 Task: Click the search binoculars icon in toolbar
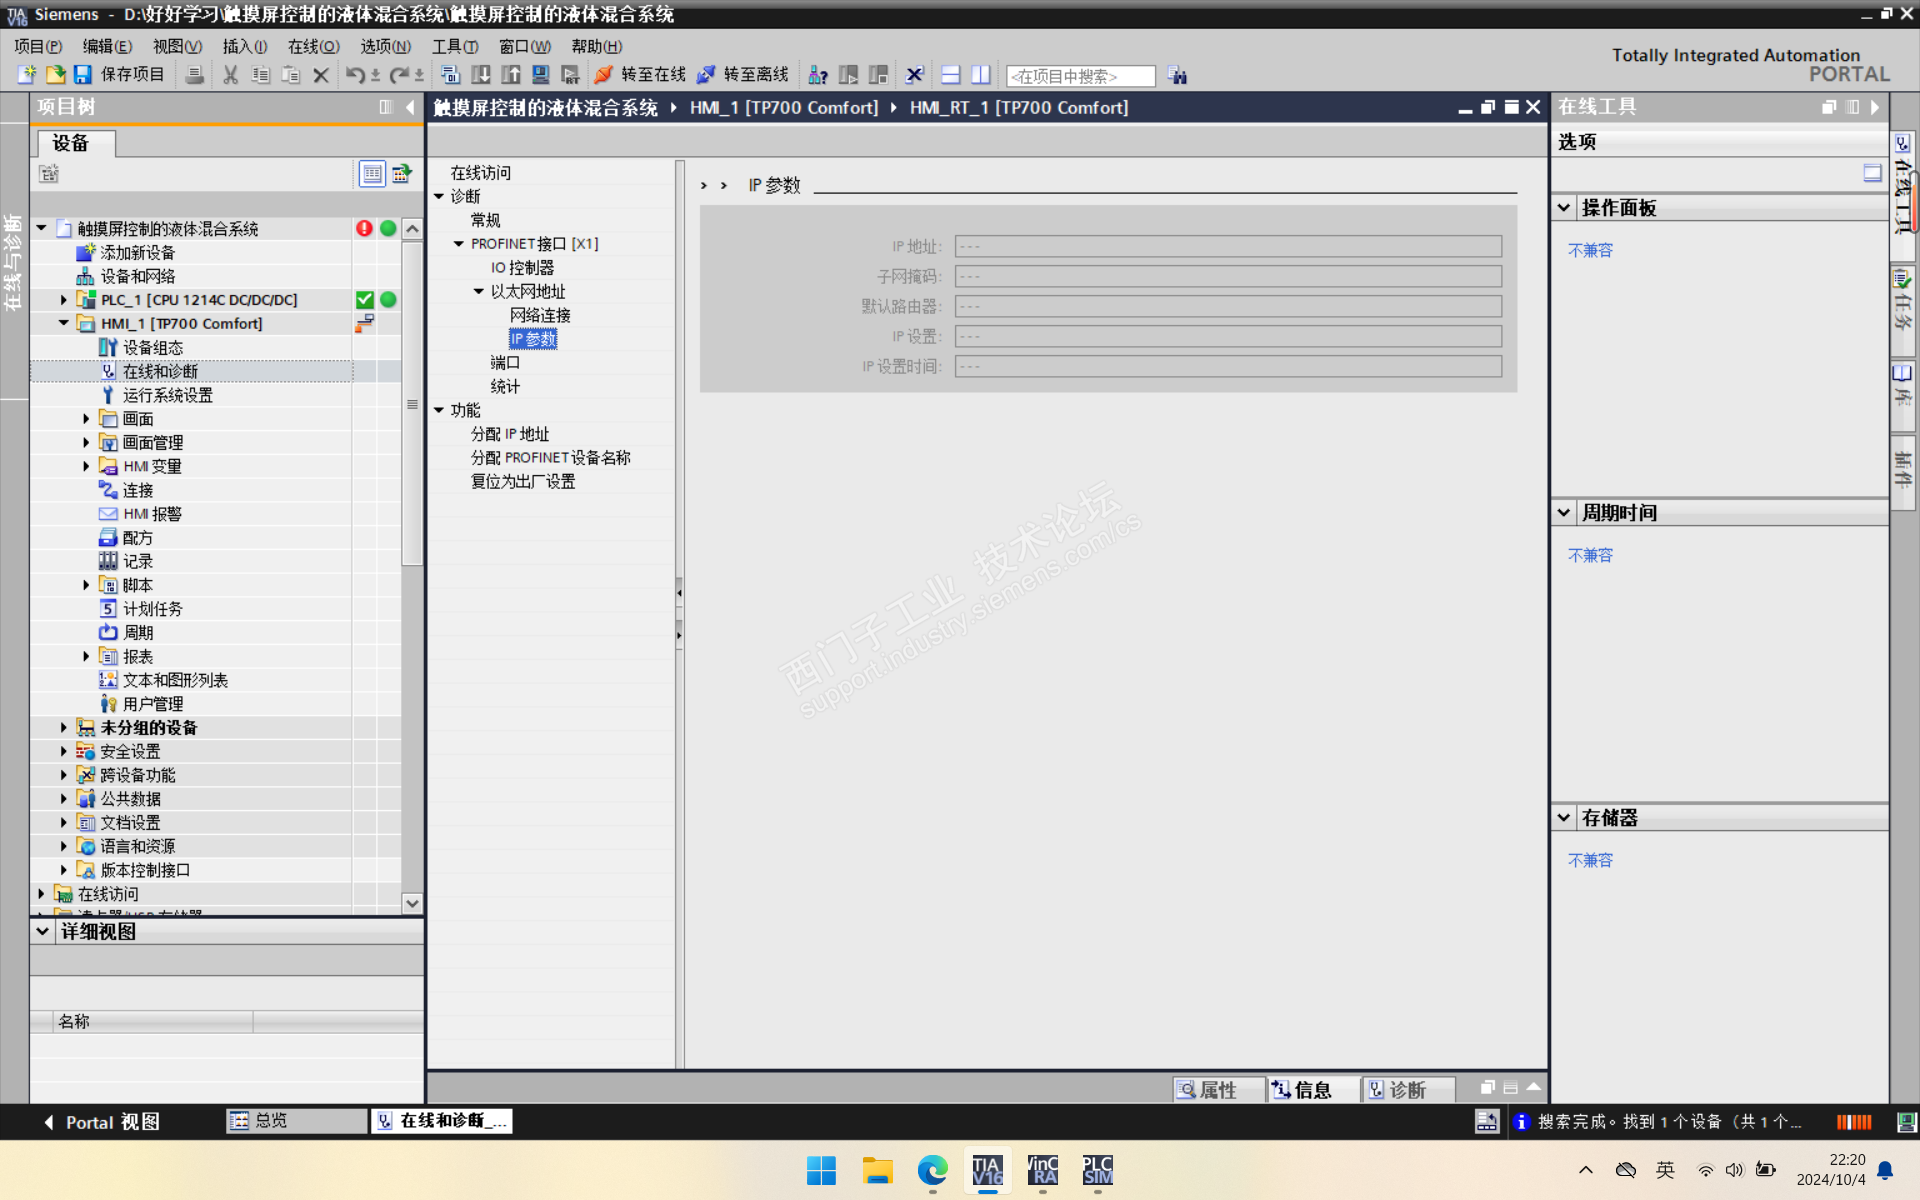click(x=1177, y=76)
